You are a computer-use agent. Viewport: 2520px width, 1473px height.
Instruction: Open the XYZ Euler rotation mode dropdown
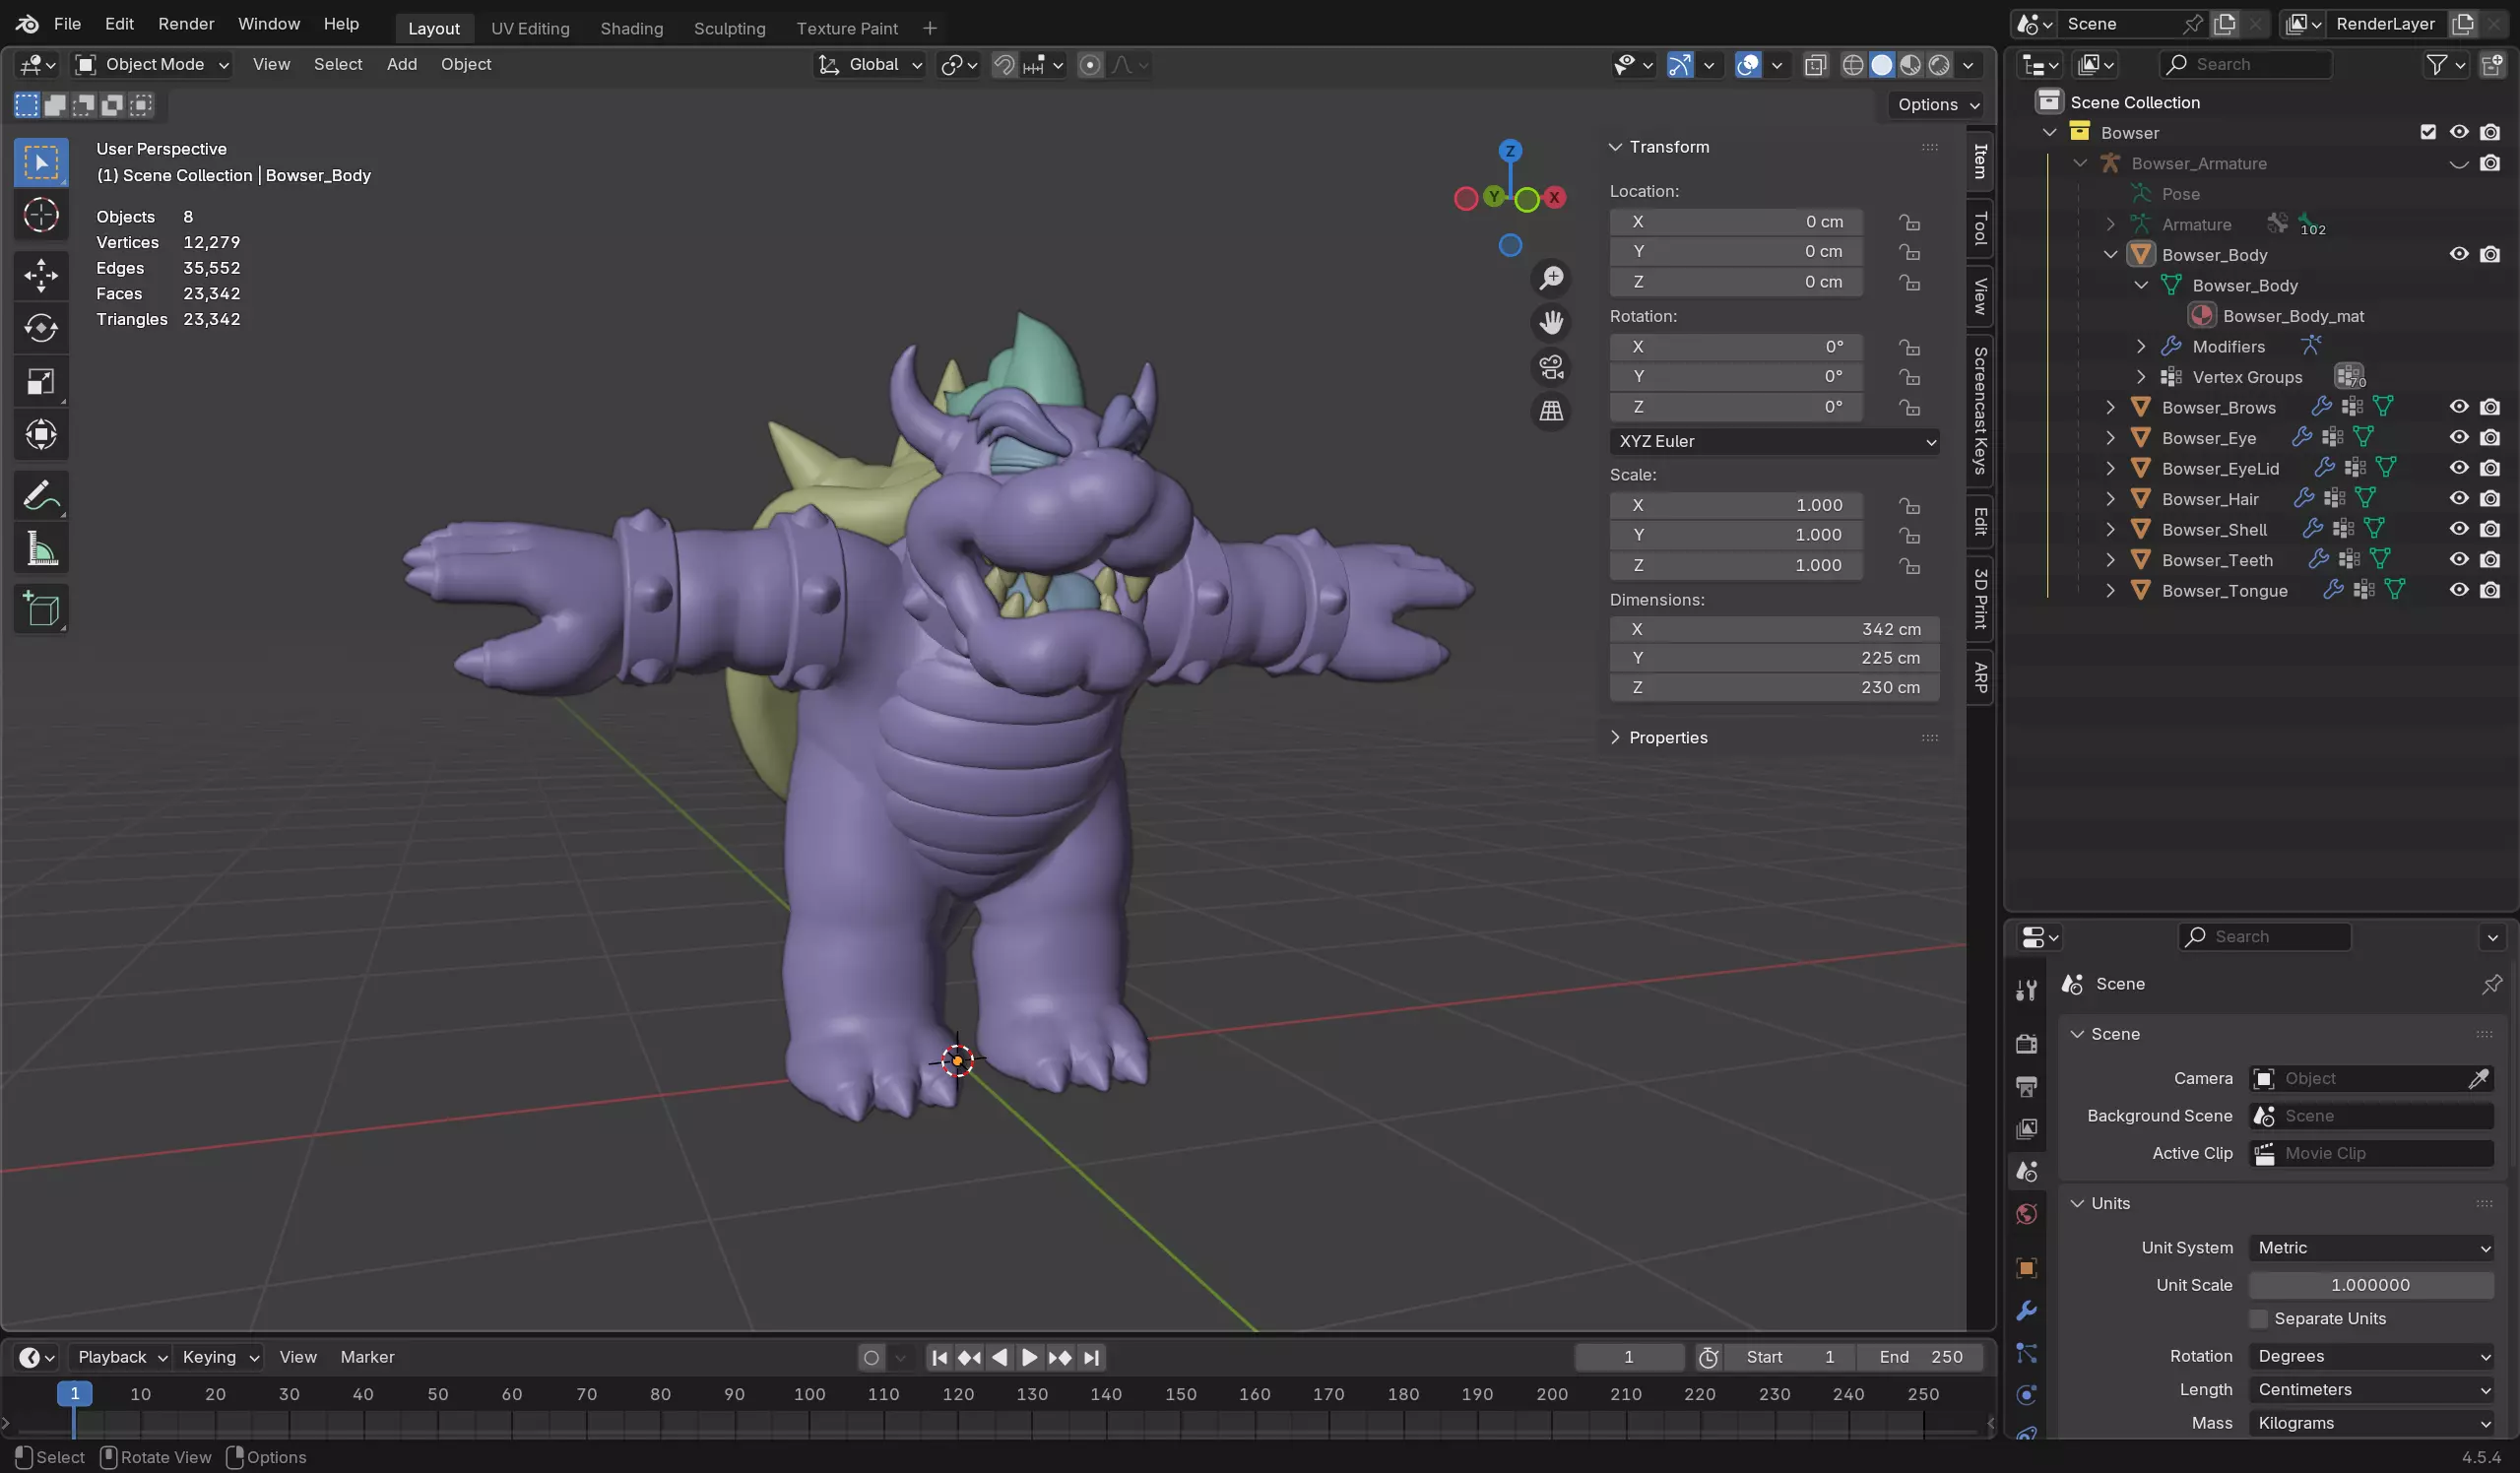[x=1774, y=441]
